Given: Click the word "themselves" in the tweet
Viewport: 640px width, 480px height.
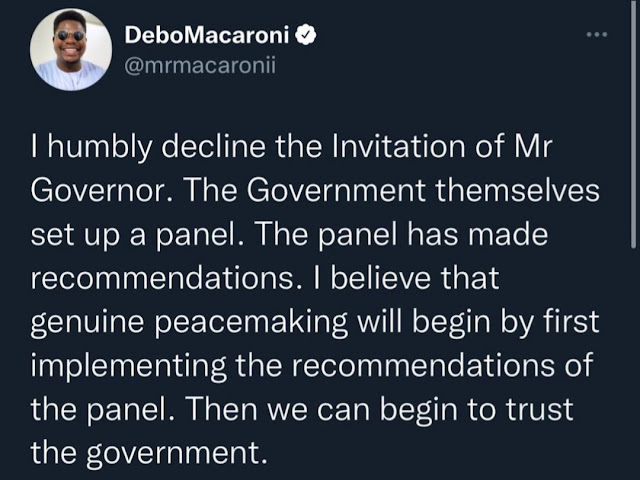Looking at the screenshot, I should pyautogui.click(x=517, y=191).
